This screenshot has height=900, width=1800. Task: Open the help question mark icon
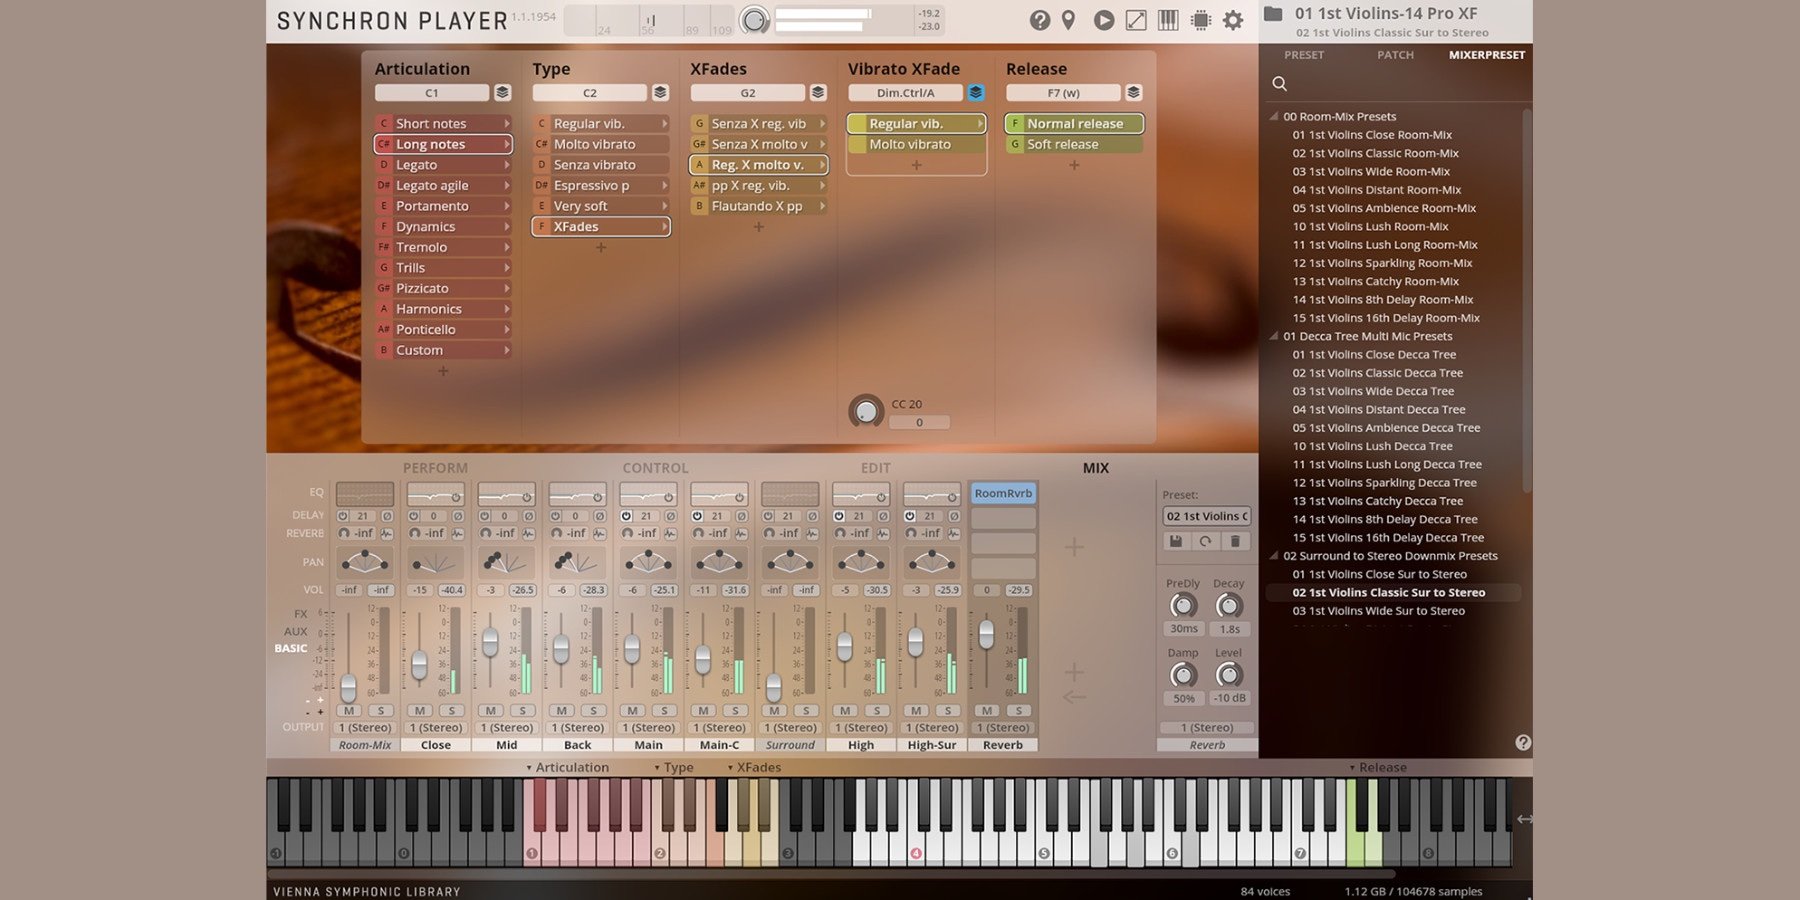tap(1040, 20)
